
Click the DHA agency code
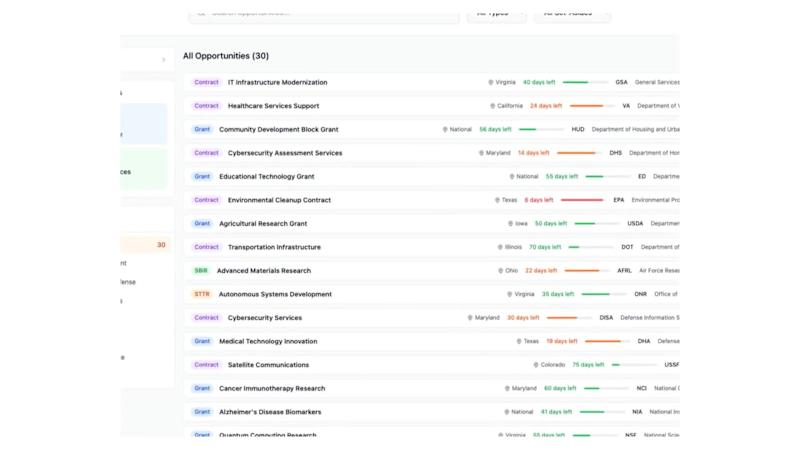click(x=644, y=341)
